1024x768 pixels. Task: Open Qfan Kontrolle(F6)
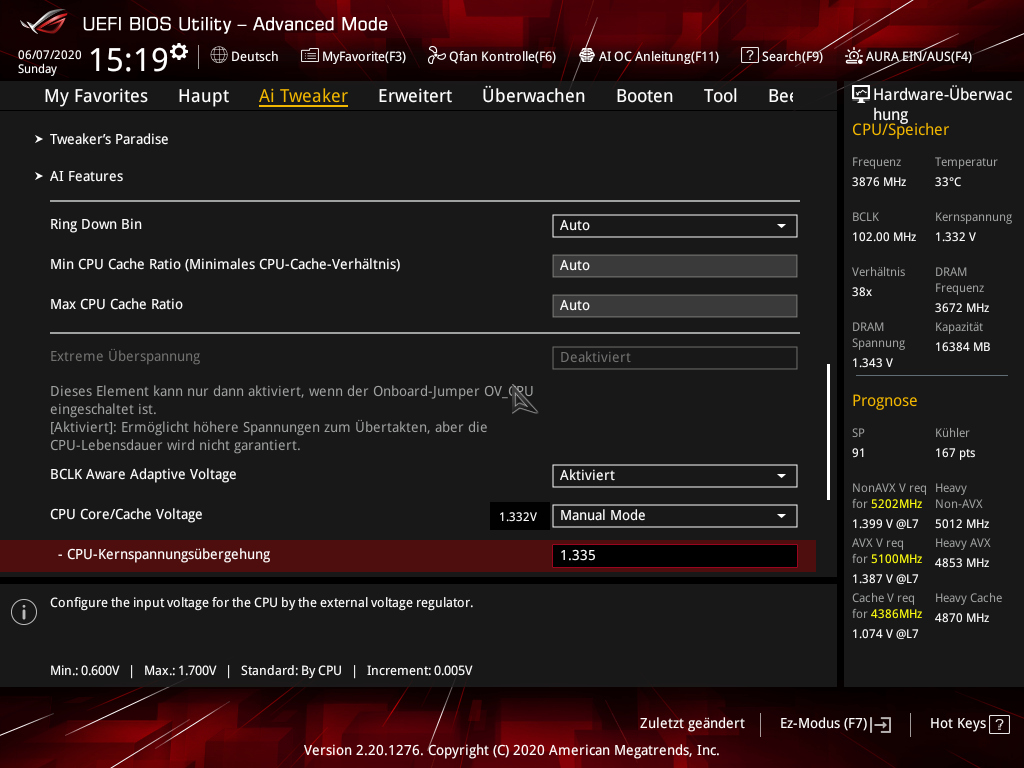click(x=492, y=56)
